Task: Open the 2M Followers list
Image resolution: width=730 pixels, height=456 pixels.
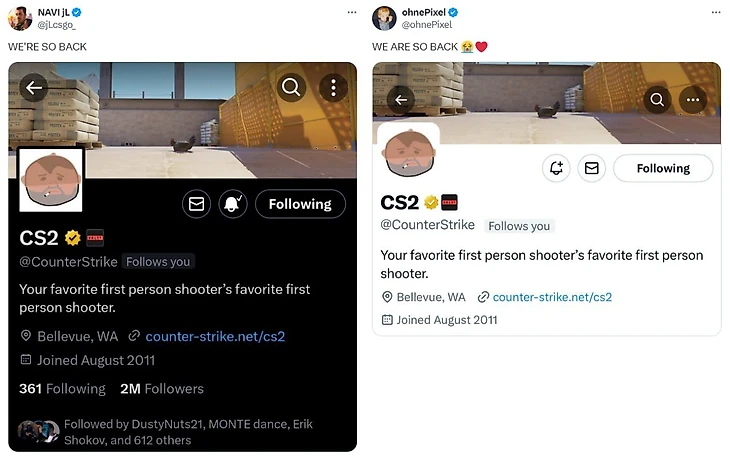Action: click(162, 389)
